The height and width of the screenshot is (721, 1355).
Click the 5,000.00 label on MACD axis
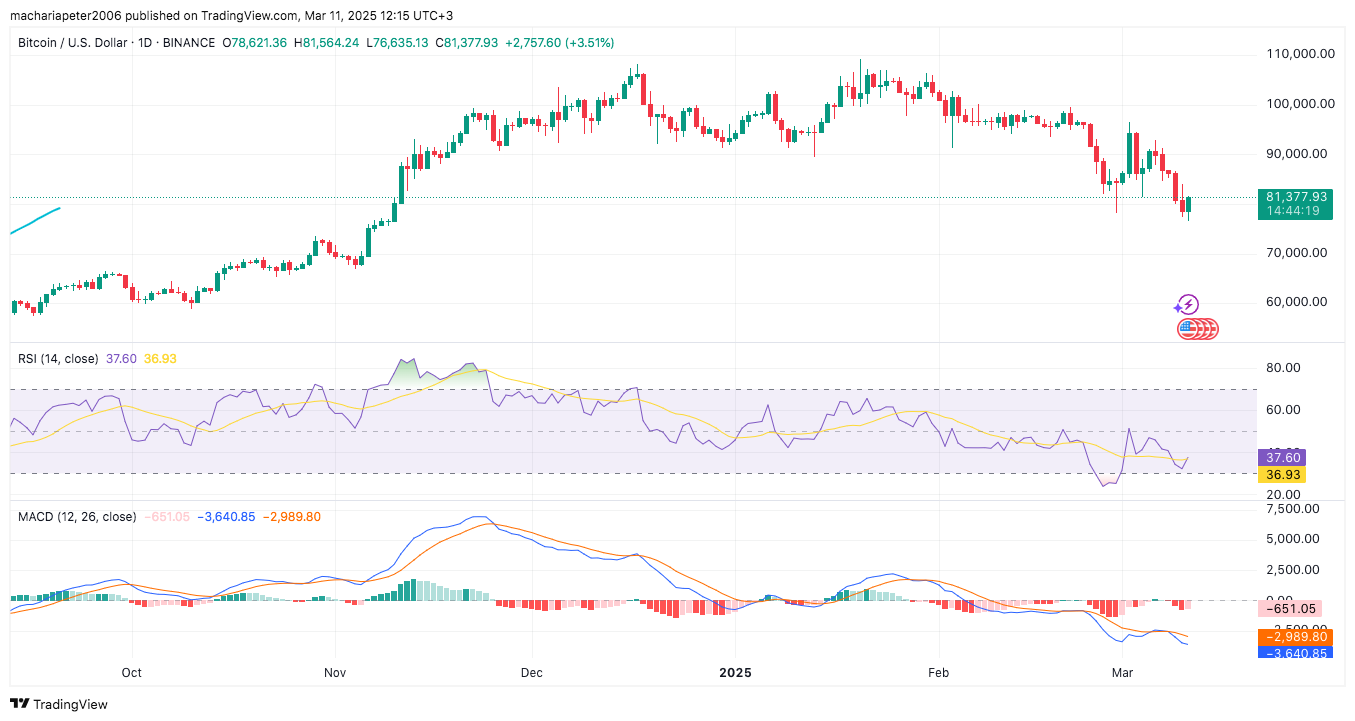pyautogui.click(x=1292, y=539)
